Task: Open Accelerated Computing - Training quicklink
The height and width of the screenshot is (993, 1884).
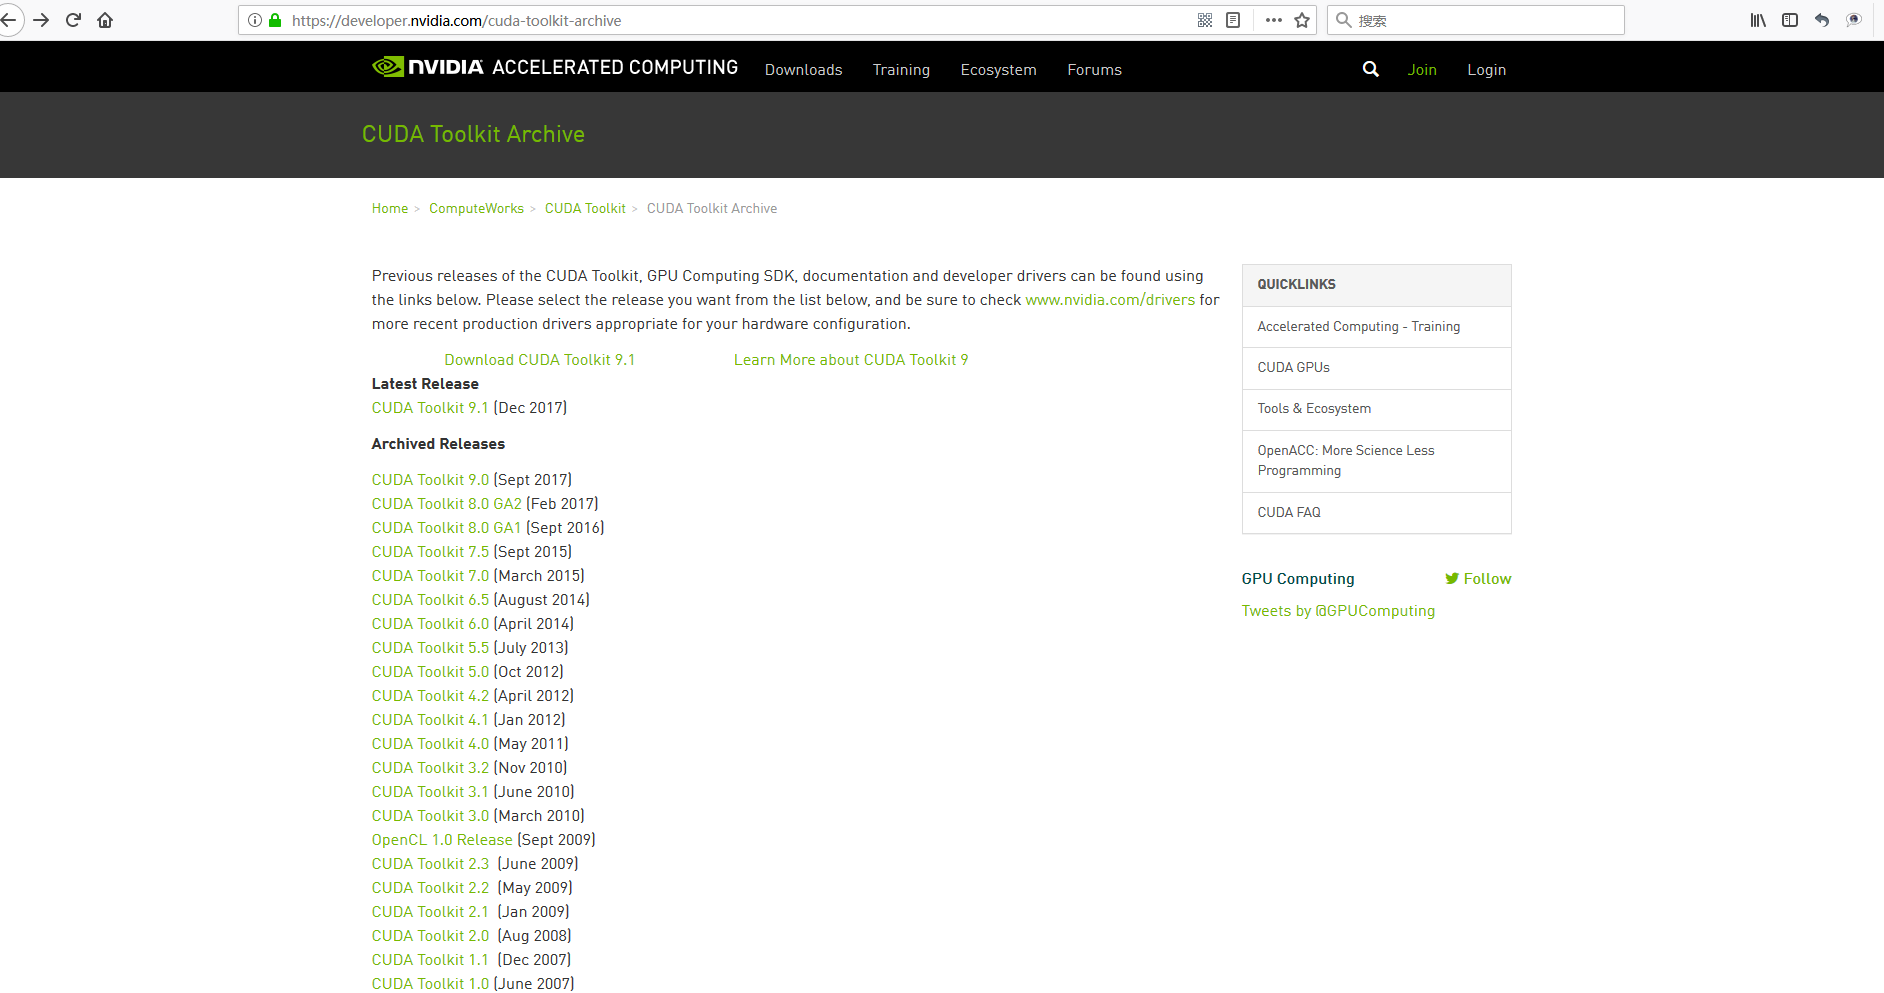Action: click(x=1376, y=327)
